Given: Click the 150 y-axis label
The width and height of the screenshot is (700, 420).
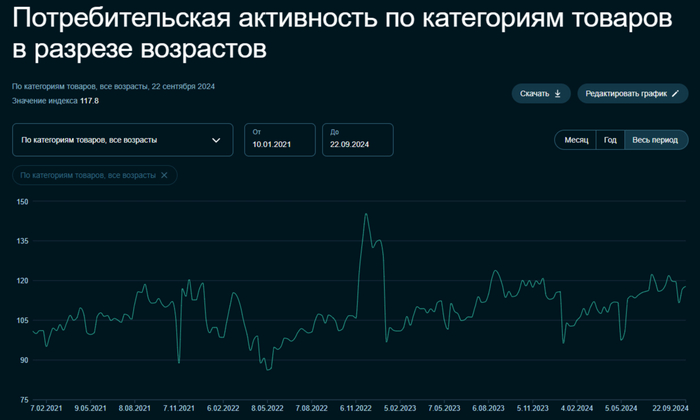Looking at the screenshot, I should [23, 202].
